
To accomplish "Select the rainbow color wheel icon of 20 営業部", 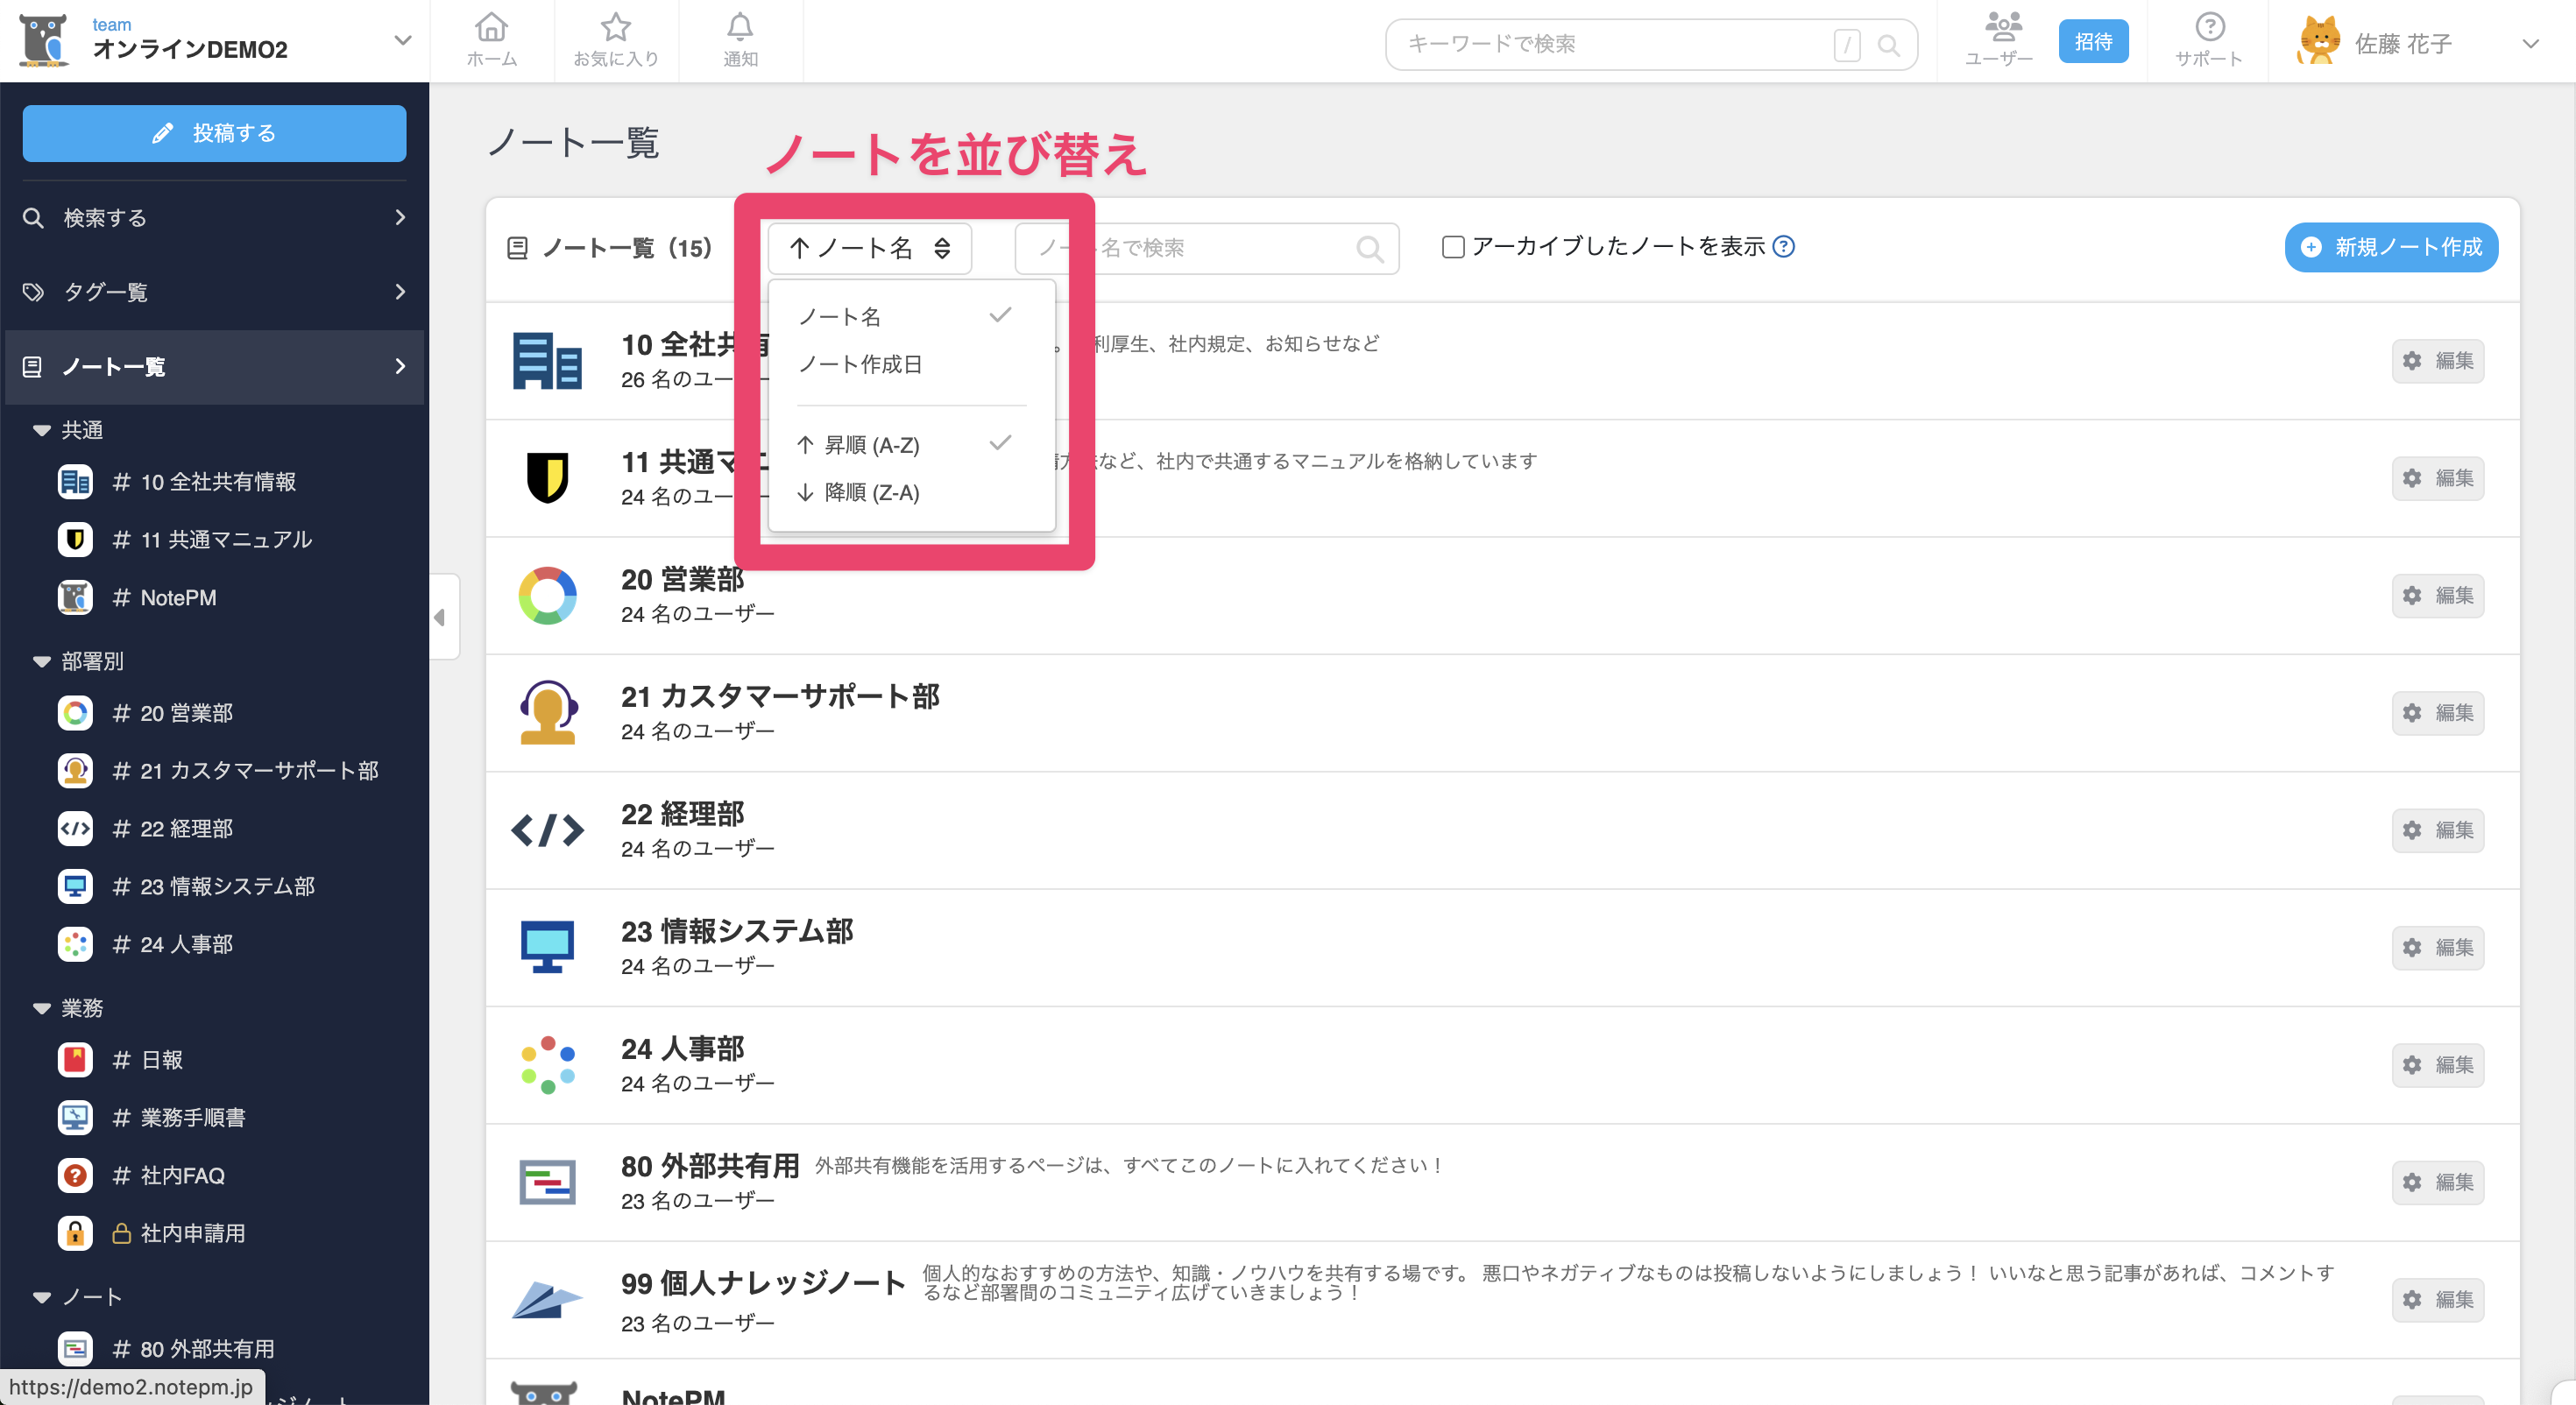I will coord(547,595).
